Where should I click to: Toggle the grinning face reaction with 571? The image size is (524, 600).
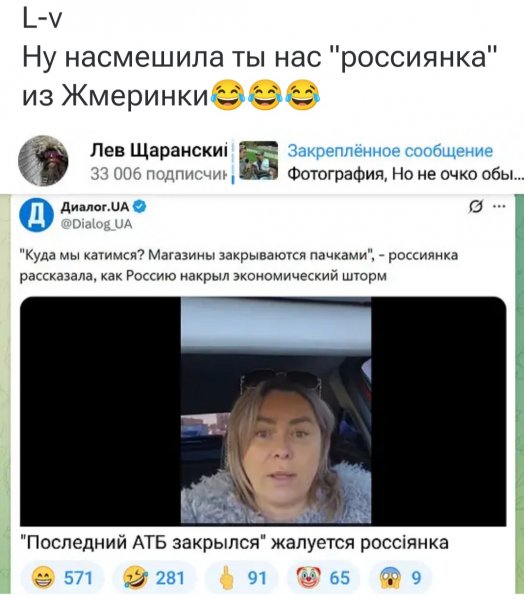(62, 577)
